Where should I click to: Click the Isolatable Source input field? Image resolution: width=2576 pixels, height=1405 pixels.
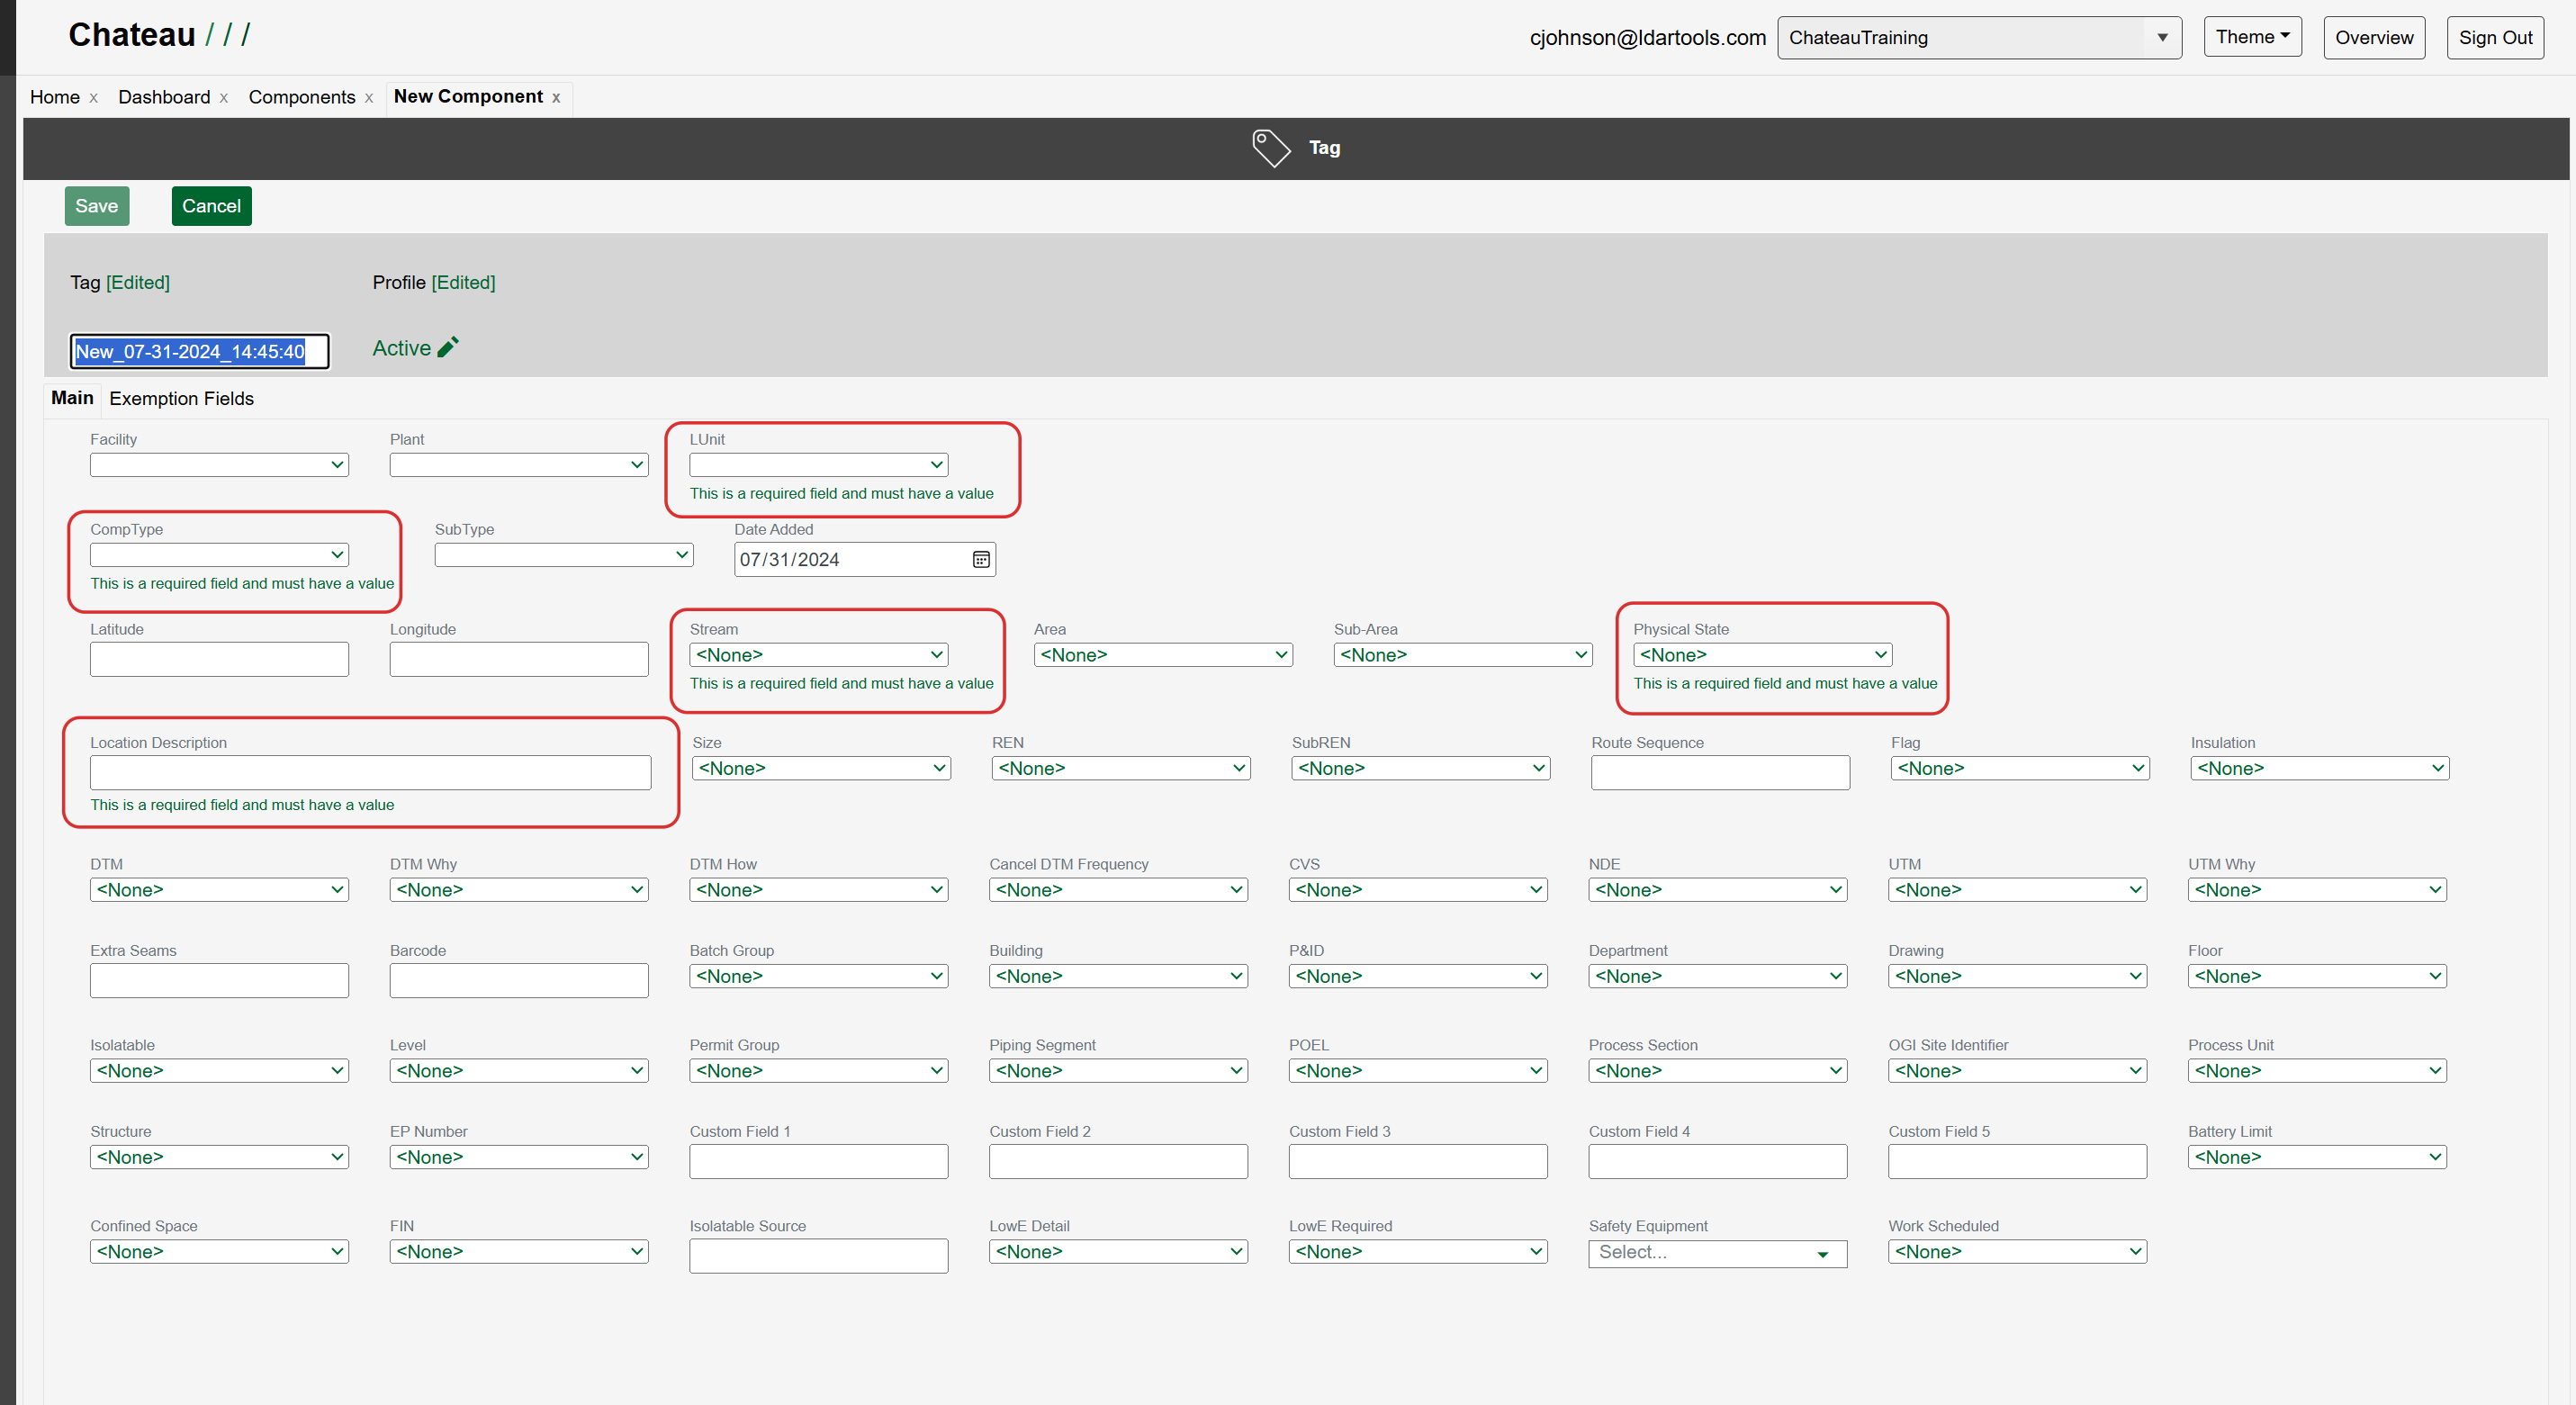coord(818,1256)
